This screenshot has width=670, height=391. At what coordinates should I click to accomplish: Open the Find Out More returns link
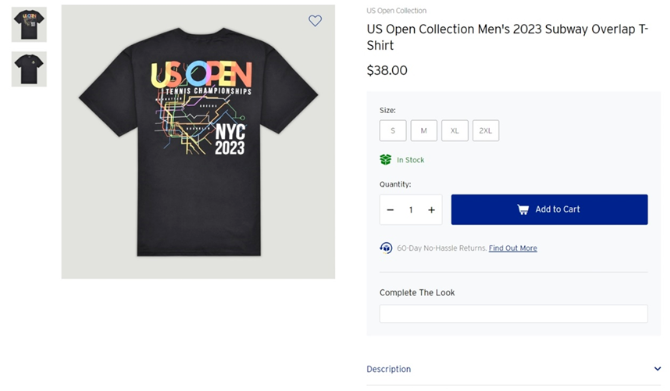[x=513, y=248]
